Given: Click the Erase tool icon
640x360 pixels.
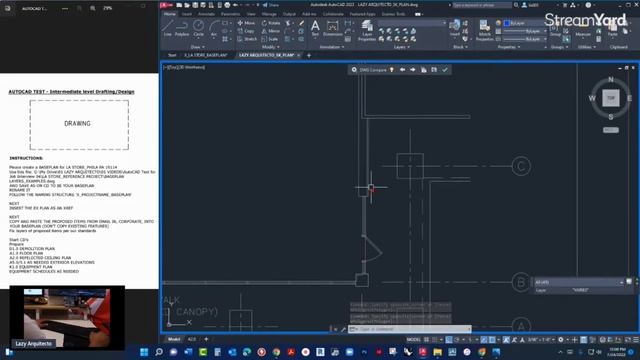Looking at the screenshot, I should pos(301,23).
